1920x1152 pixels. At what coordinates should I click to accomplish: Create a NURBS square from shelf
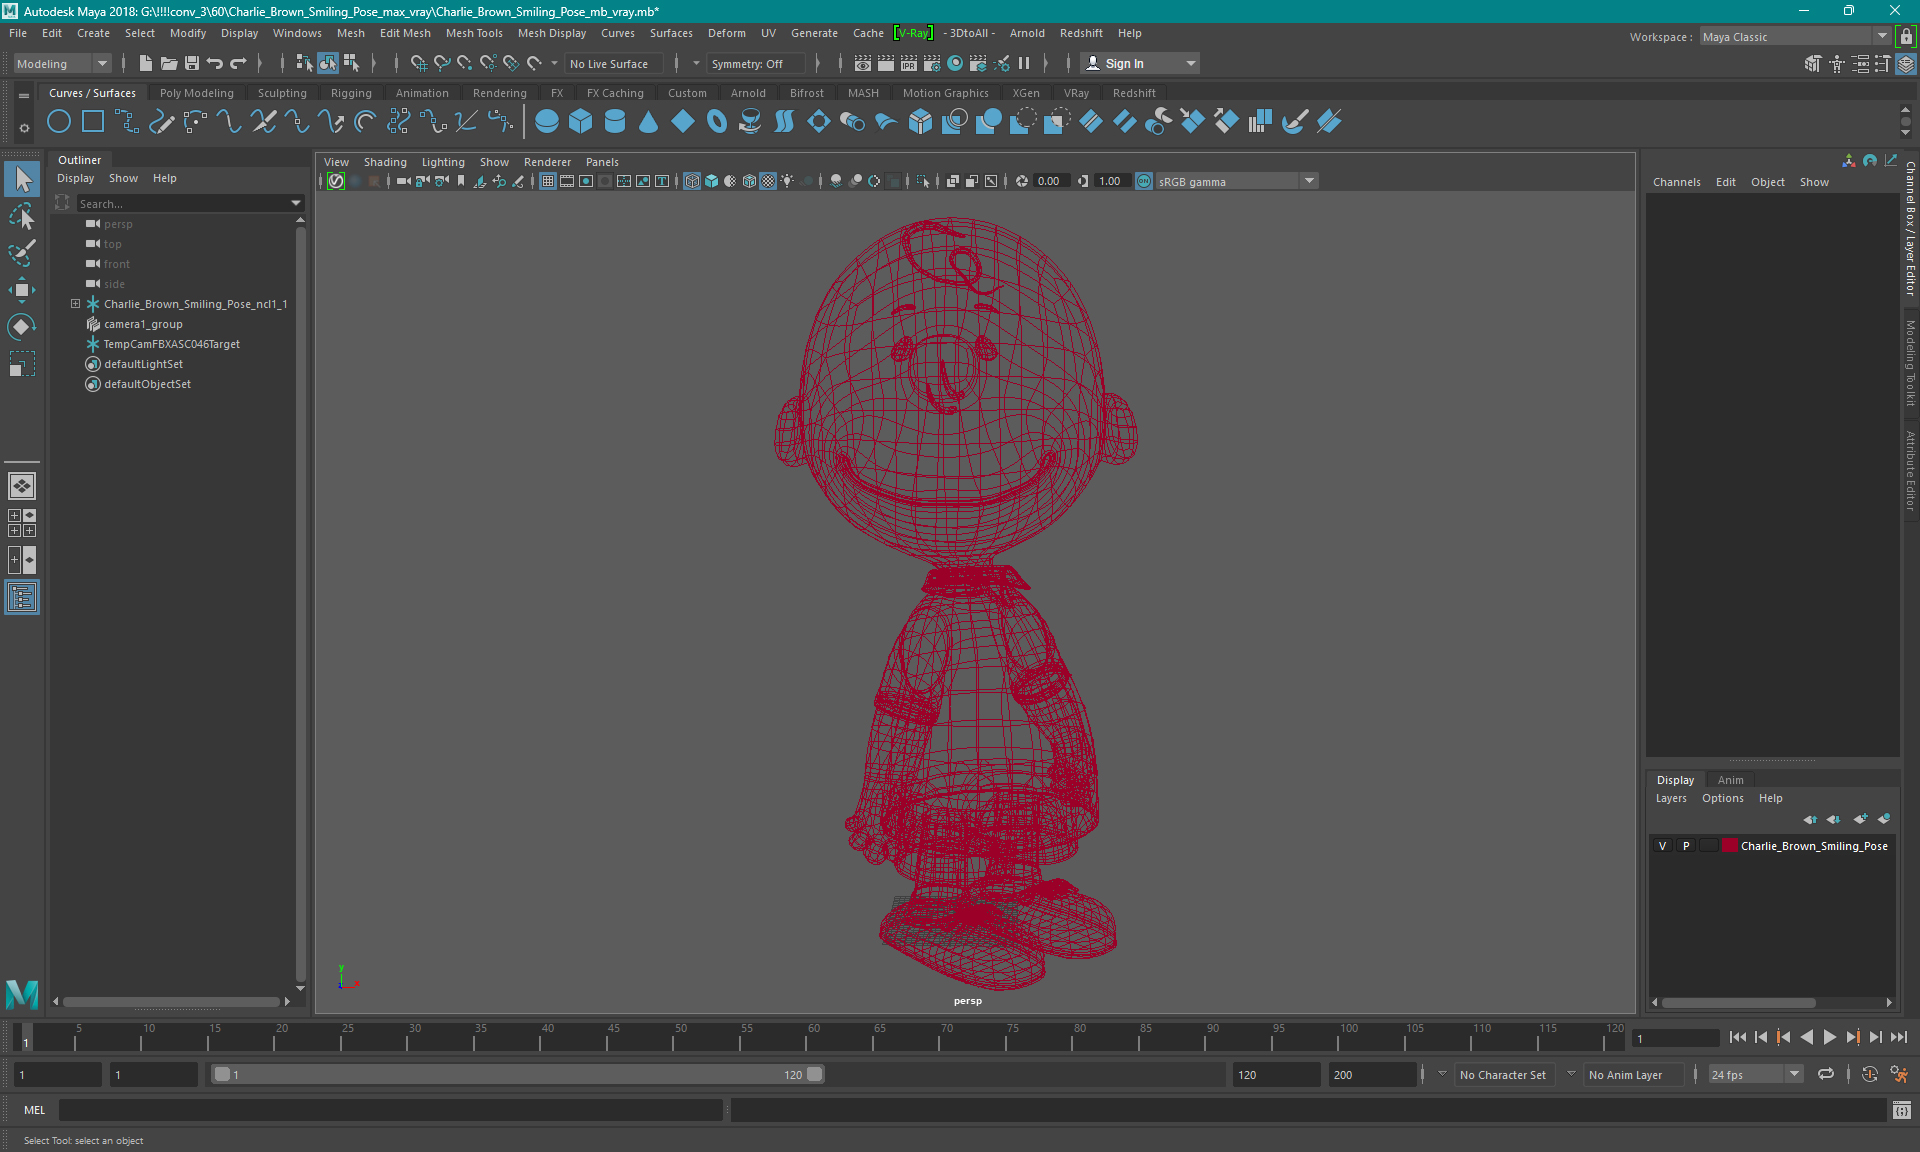click(x=93, y=122)
